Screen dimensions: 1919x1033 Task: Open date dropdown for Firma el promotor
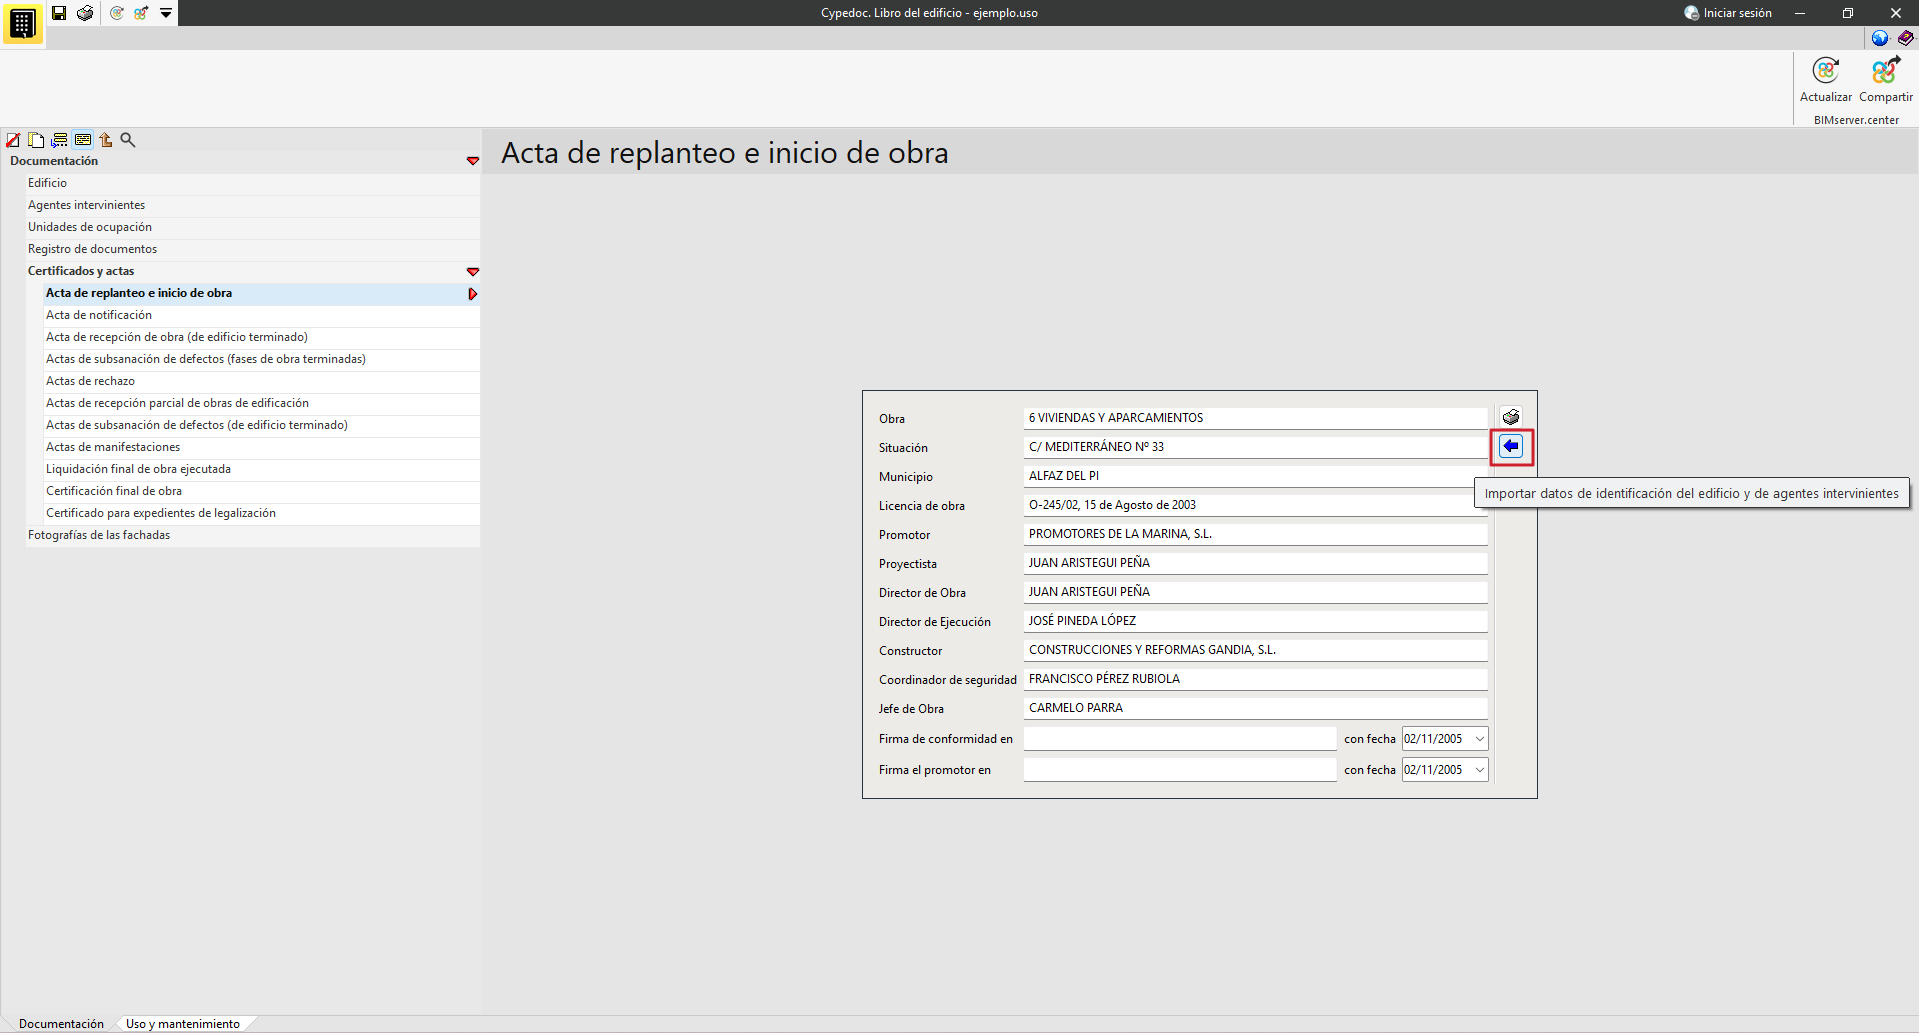click(x=1480, y=770)
